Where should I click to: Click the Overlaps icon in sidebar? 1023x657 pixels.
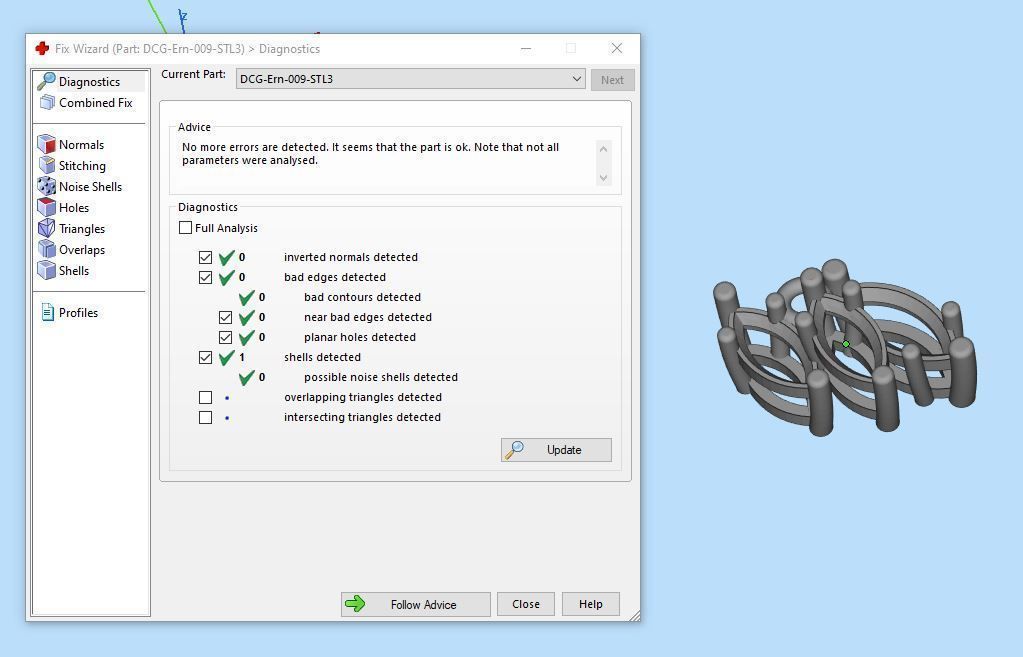[x=46, y=249]
